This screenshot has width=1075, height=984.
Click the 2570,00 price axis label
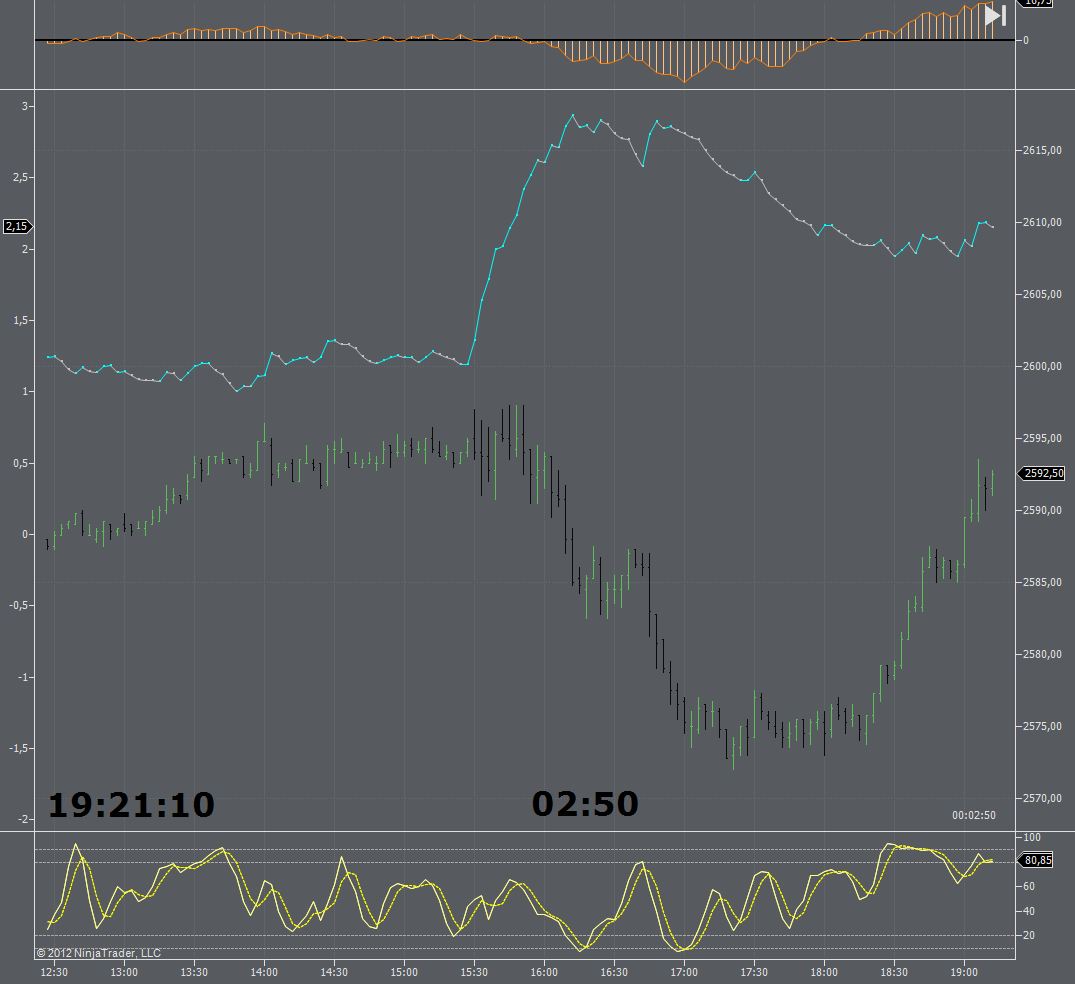pyautogui.click(x=1042, y=798)
